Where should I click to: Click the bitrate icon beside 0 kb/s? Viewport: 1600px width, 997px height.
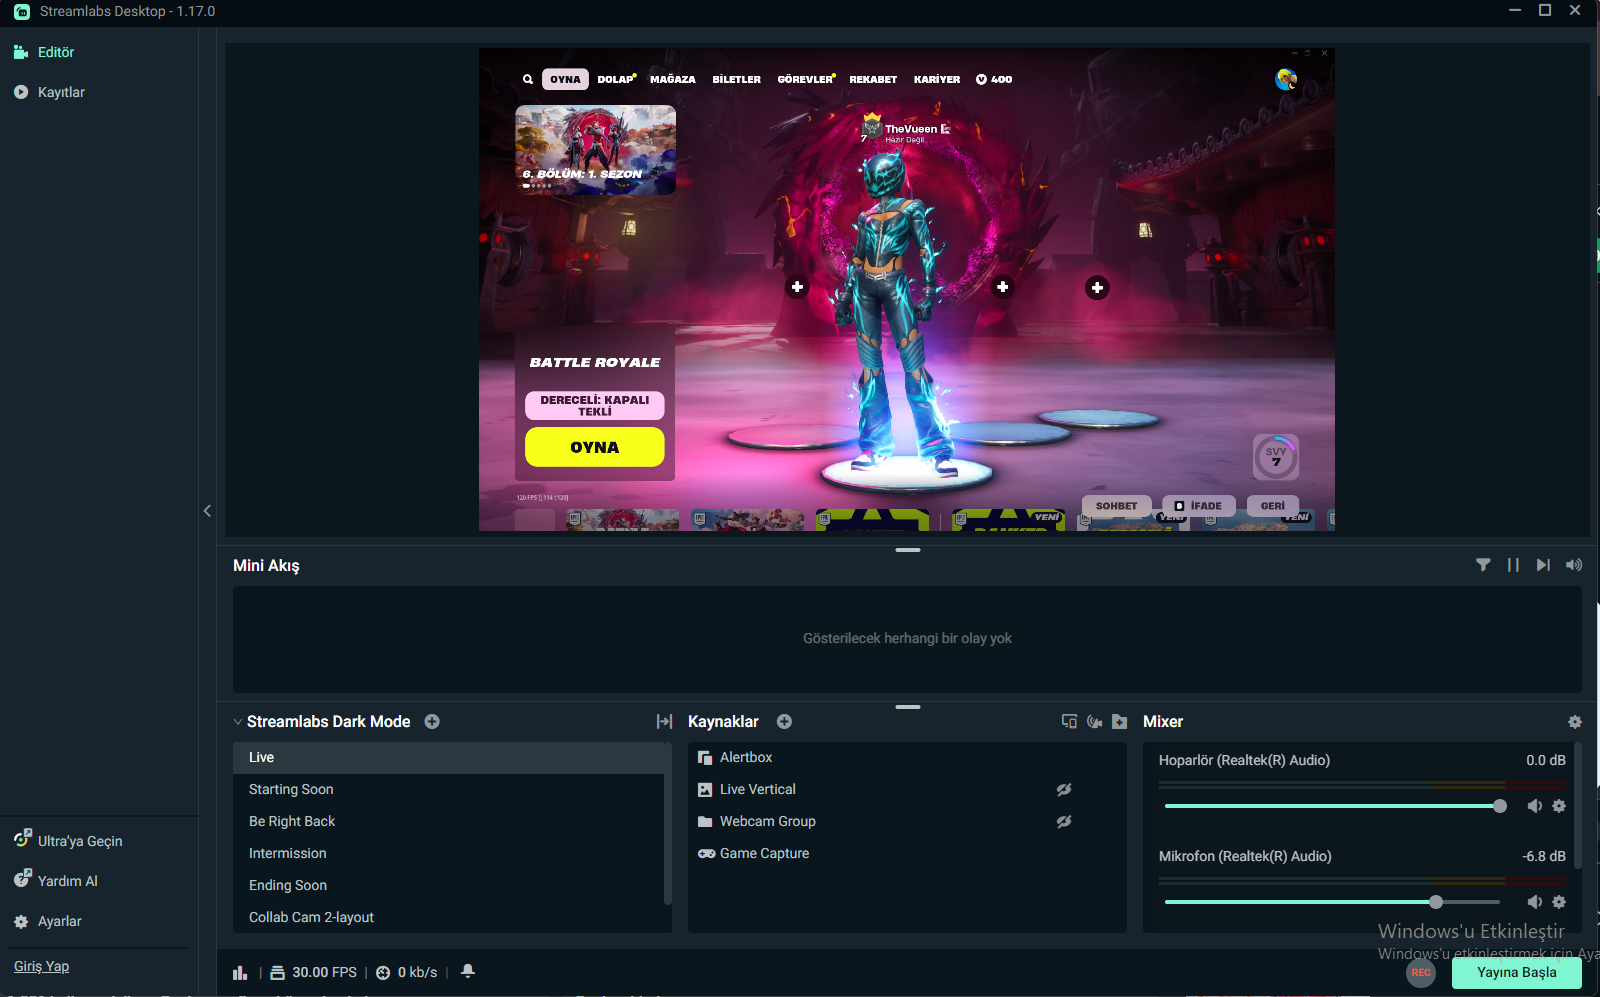(383, 972)
